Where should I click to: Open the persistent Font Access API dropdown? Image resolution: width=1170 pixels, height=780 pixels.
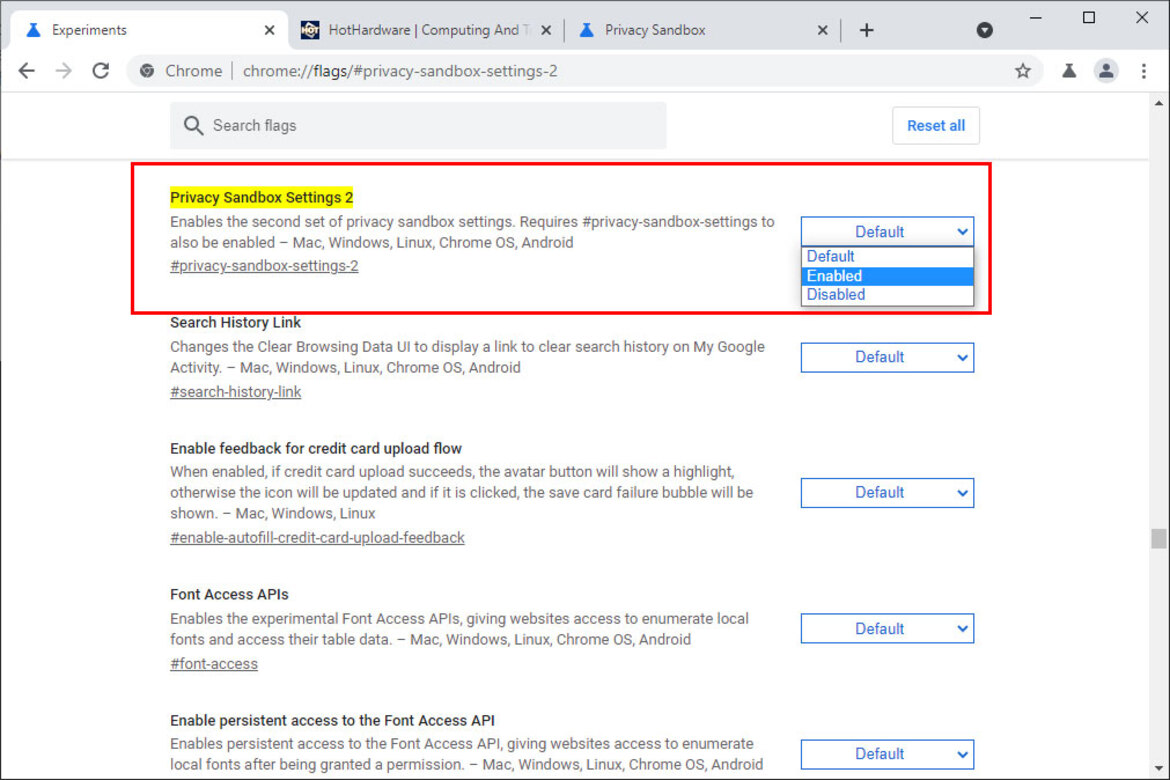pos(887,754)
